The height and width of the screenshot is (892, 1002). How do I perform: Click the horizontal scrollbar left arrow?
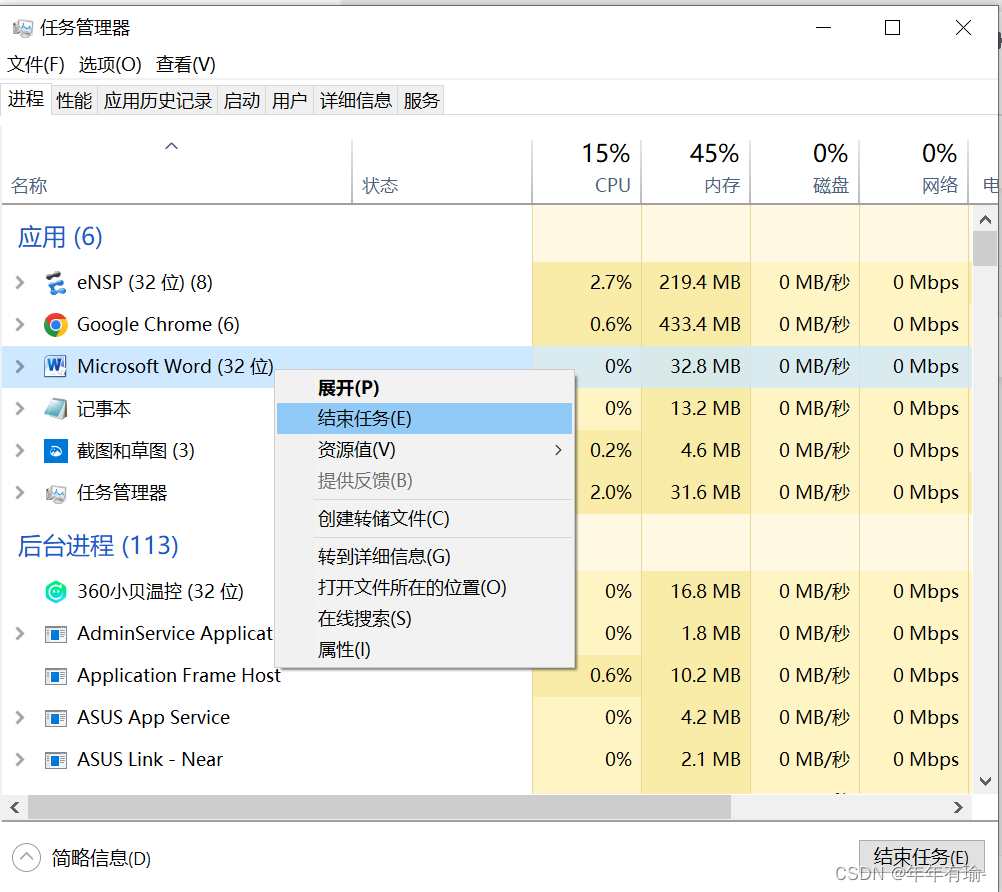coord(15,808)
